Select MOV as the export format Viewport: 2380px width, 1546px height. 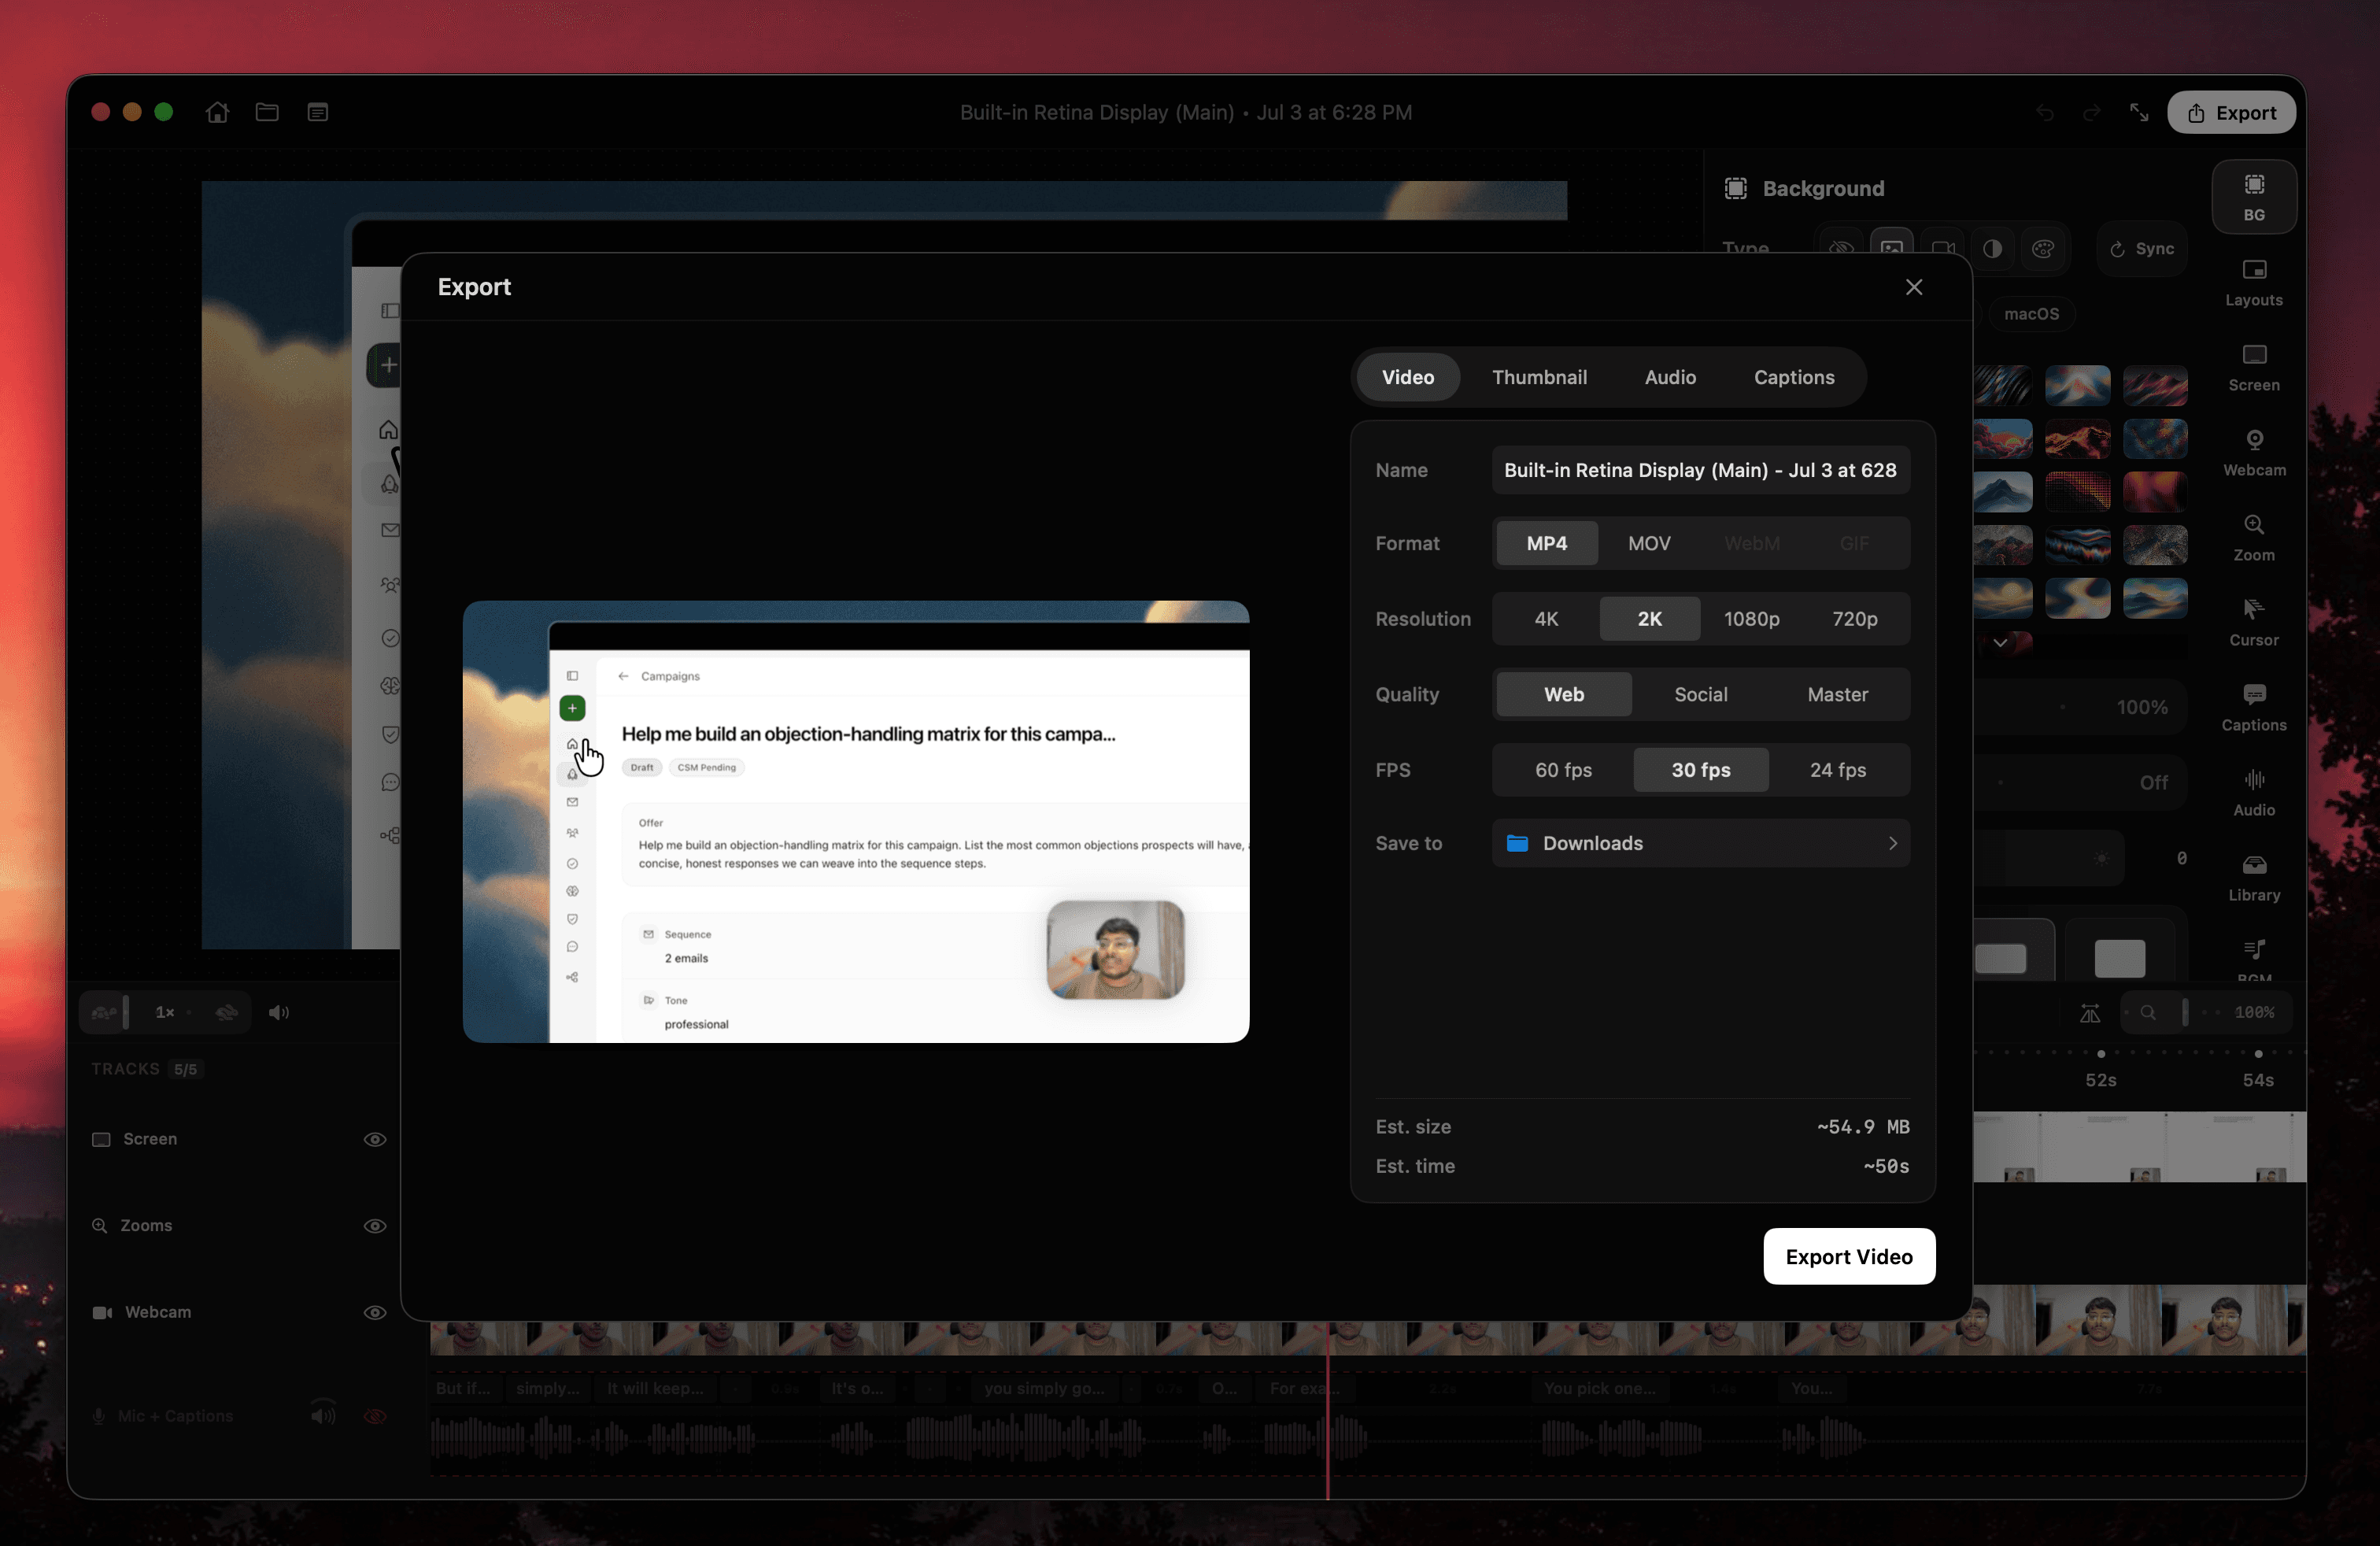point(1649,543)
